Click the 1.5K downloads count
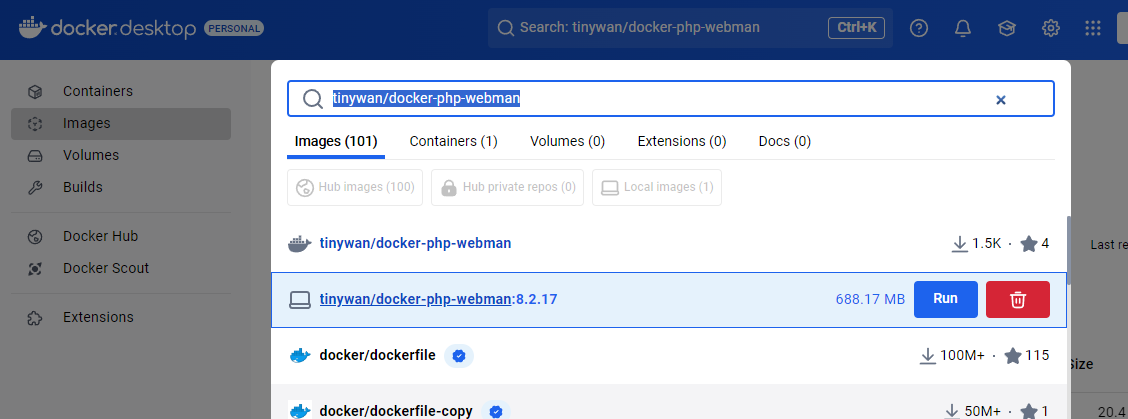Screen dimensions: 1128x419 click(986, 244)
